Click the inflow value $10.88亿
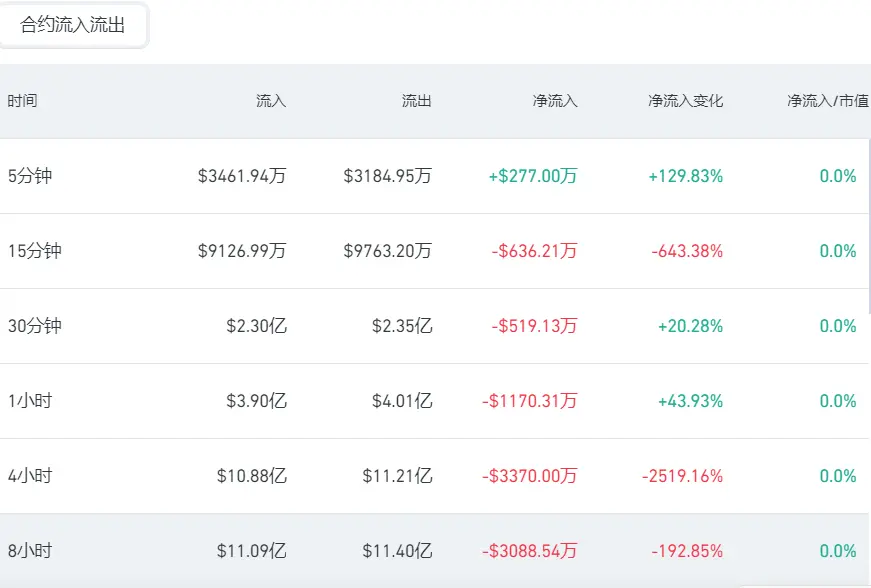Viewport: 871px width, 588px height. click(252, 476)
